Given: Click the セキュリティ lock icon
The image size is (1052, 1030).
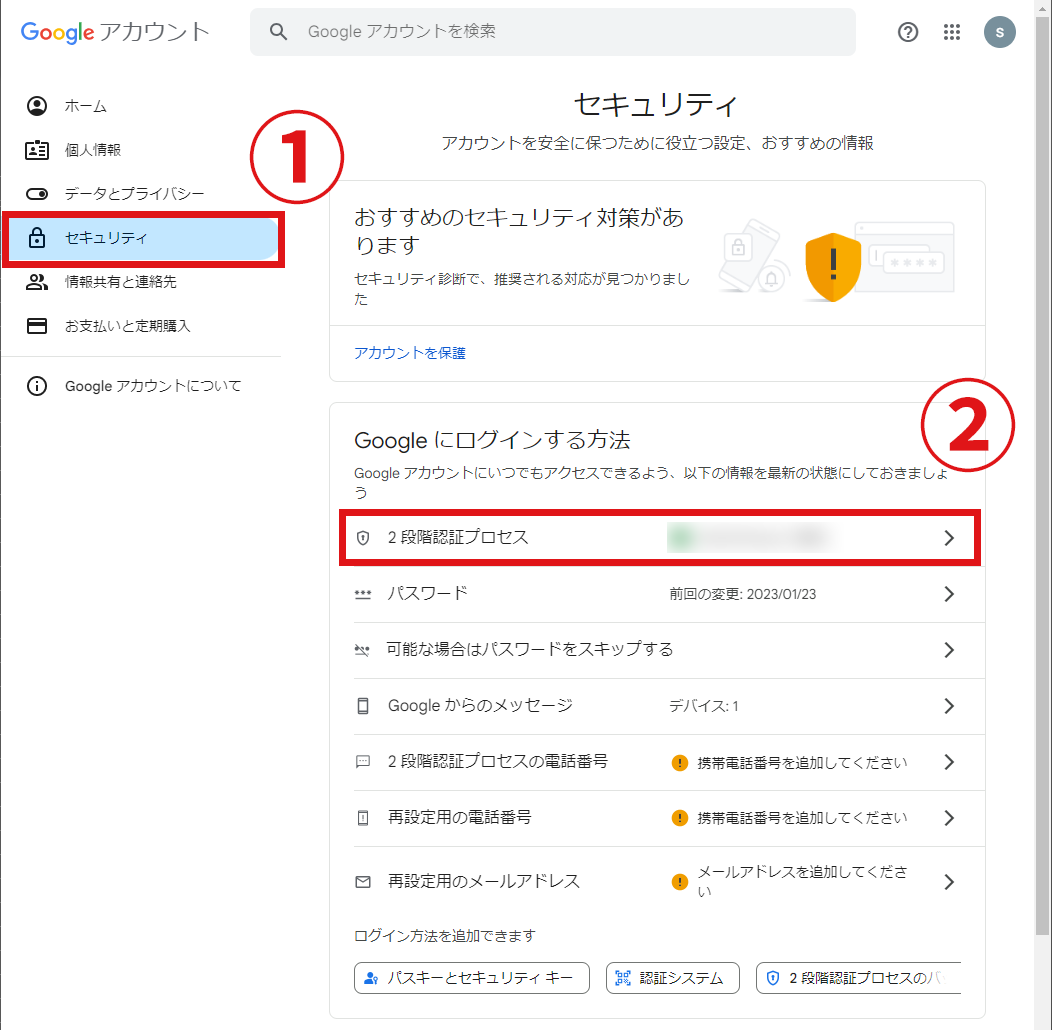Looking at the screenshot, I should tap(37, 238).
